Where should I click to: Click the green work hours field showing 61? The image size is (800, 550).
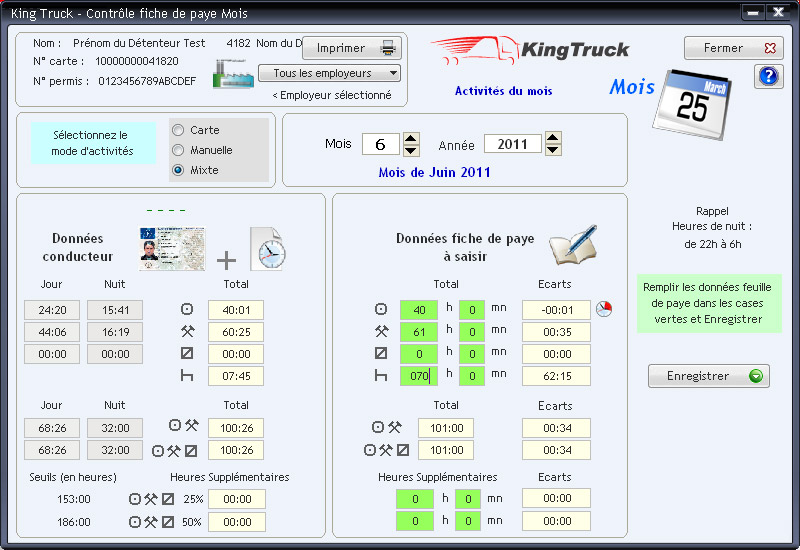[x=419, y=332]
